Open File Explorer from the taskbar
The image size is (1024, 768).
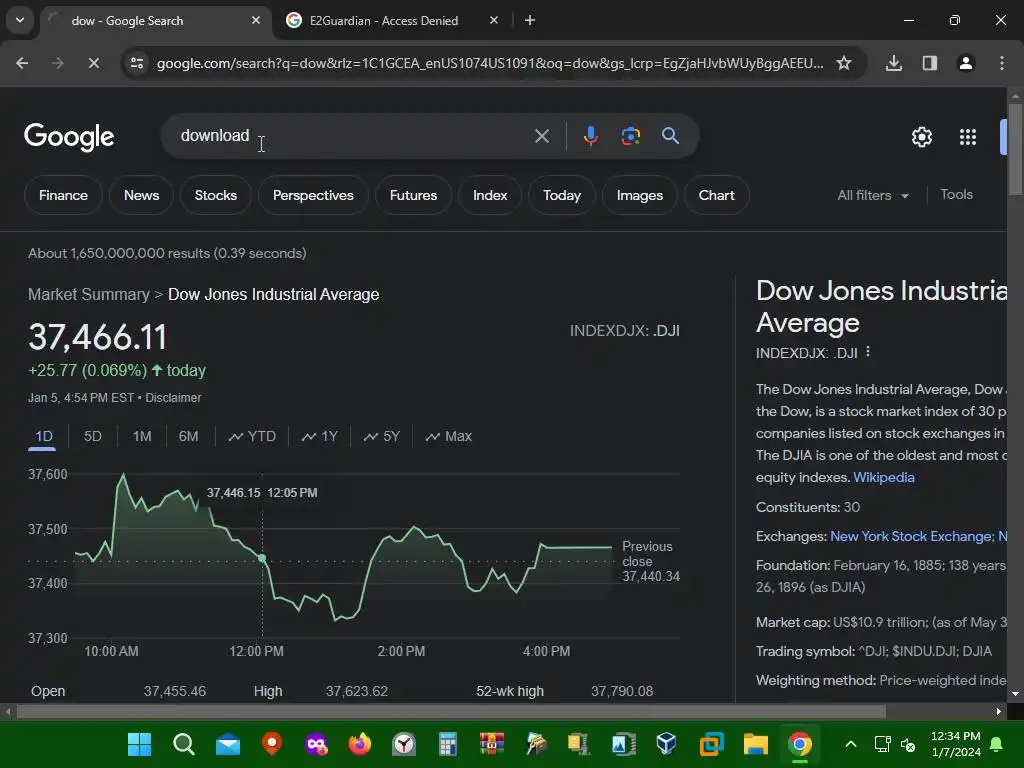point(755,744)
